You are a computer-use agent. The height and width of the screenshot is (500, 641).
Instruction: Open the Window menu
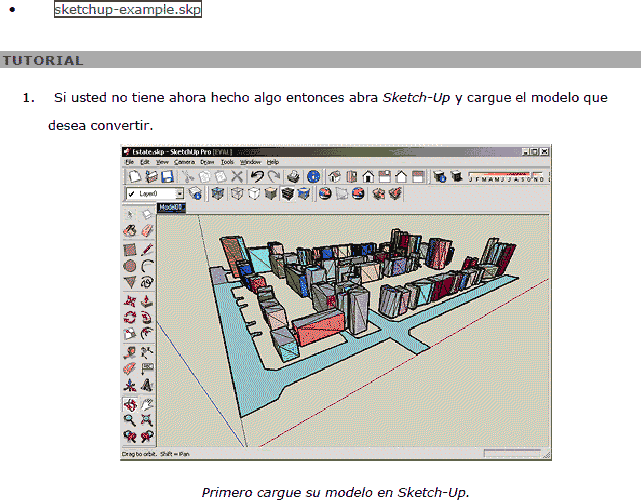(x=250, y=162)
